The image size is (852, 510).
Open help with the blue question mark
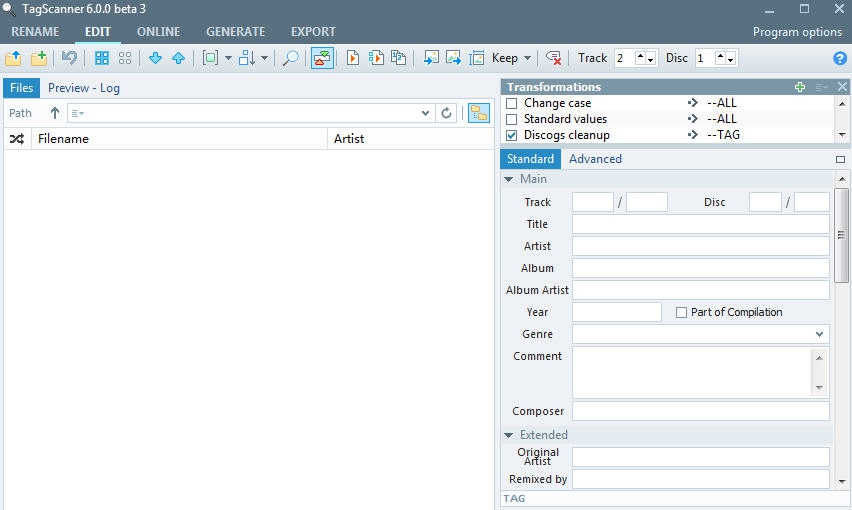click(x=840, y=58)
